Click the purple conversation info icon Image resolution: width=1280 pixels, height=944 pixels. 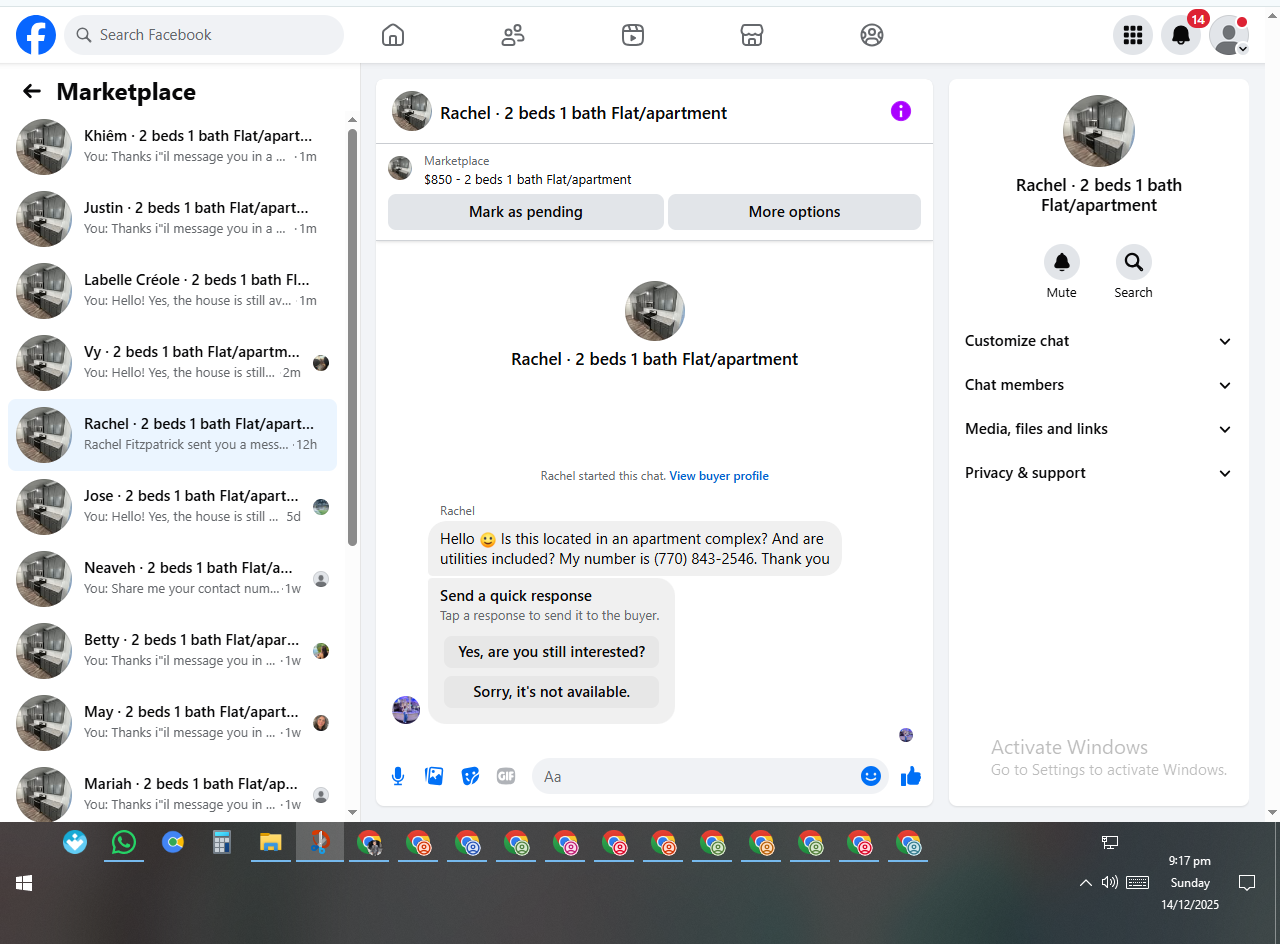pos(901,111)
